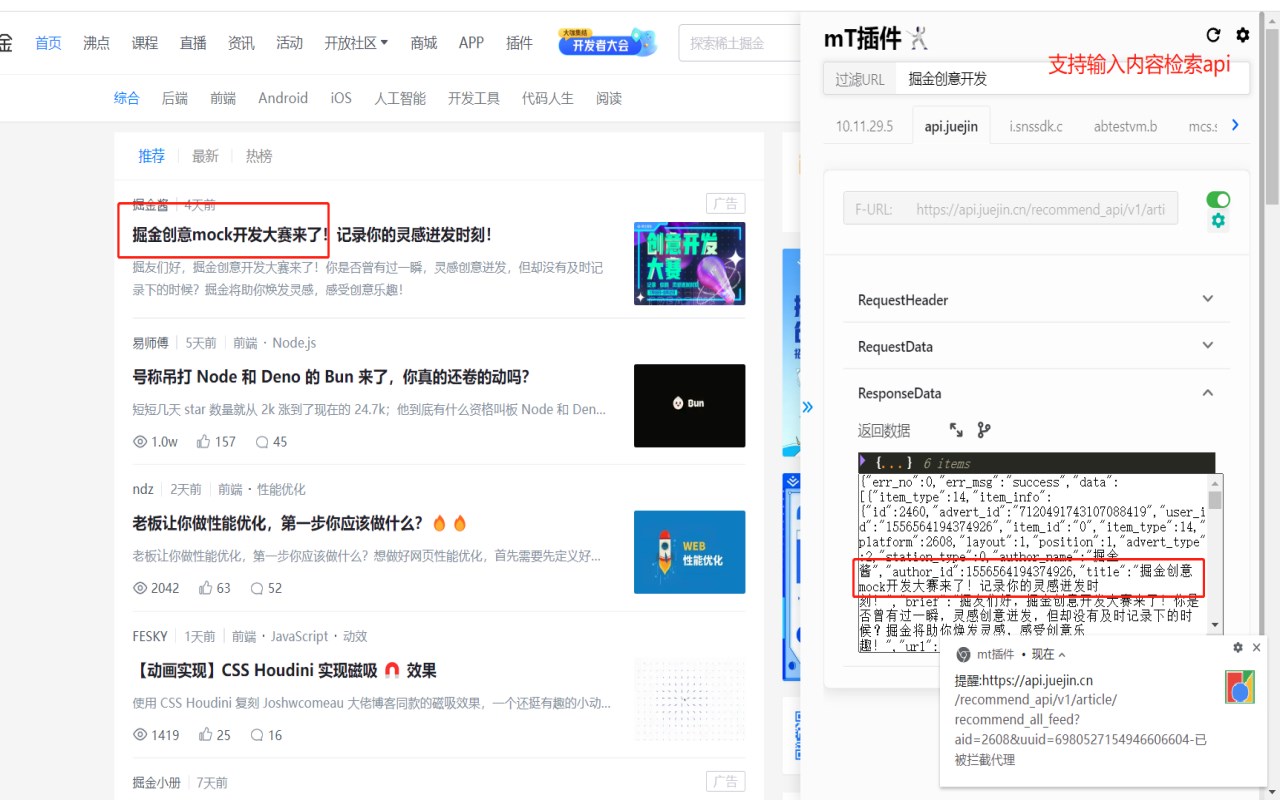Open the 开放社区 dropdown menu
Viewport: 1280px width, 800px height.
point(356,43)
